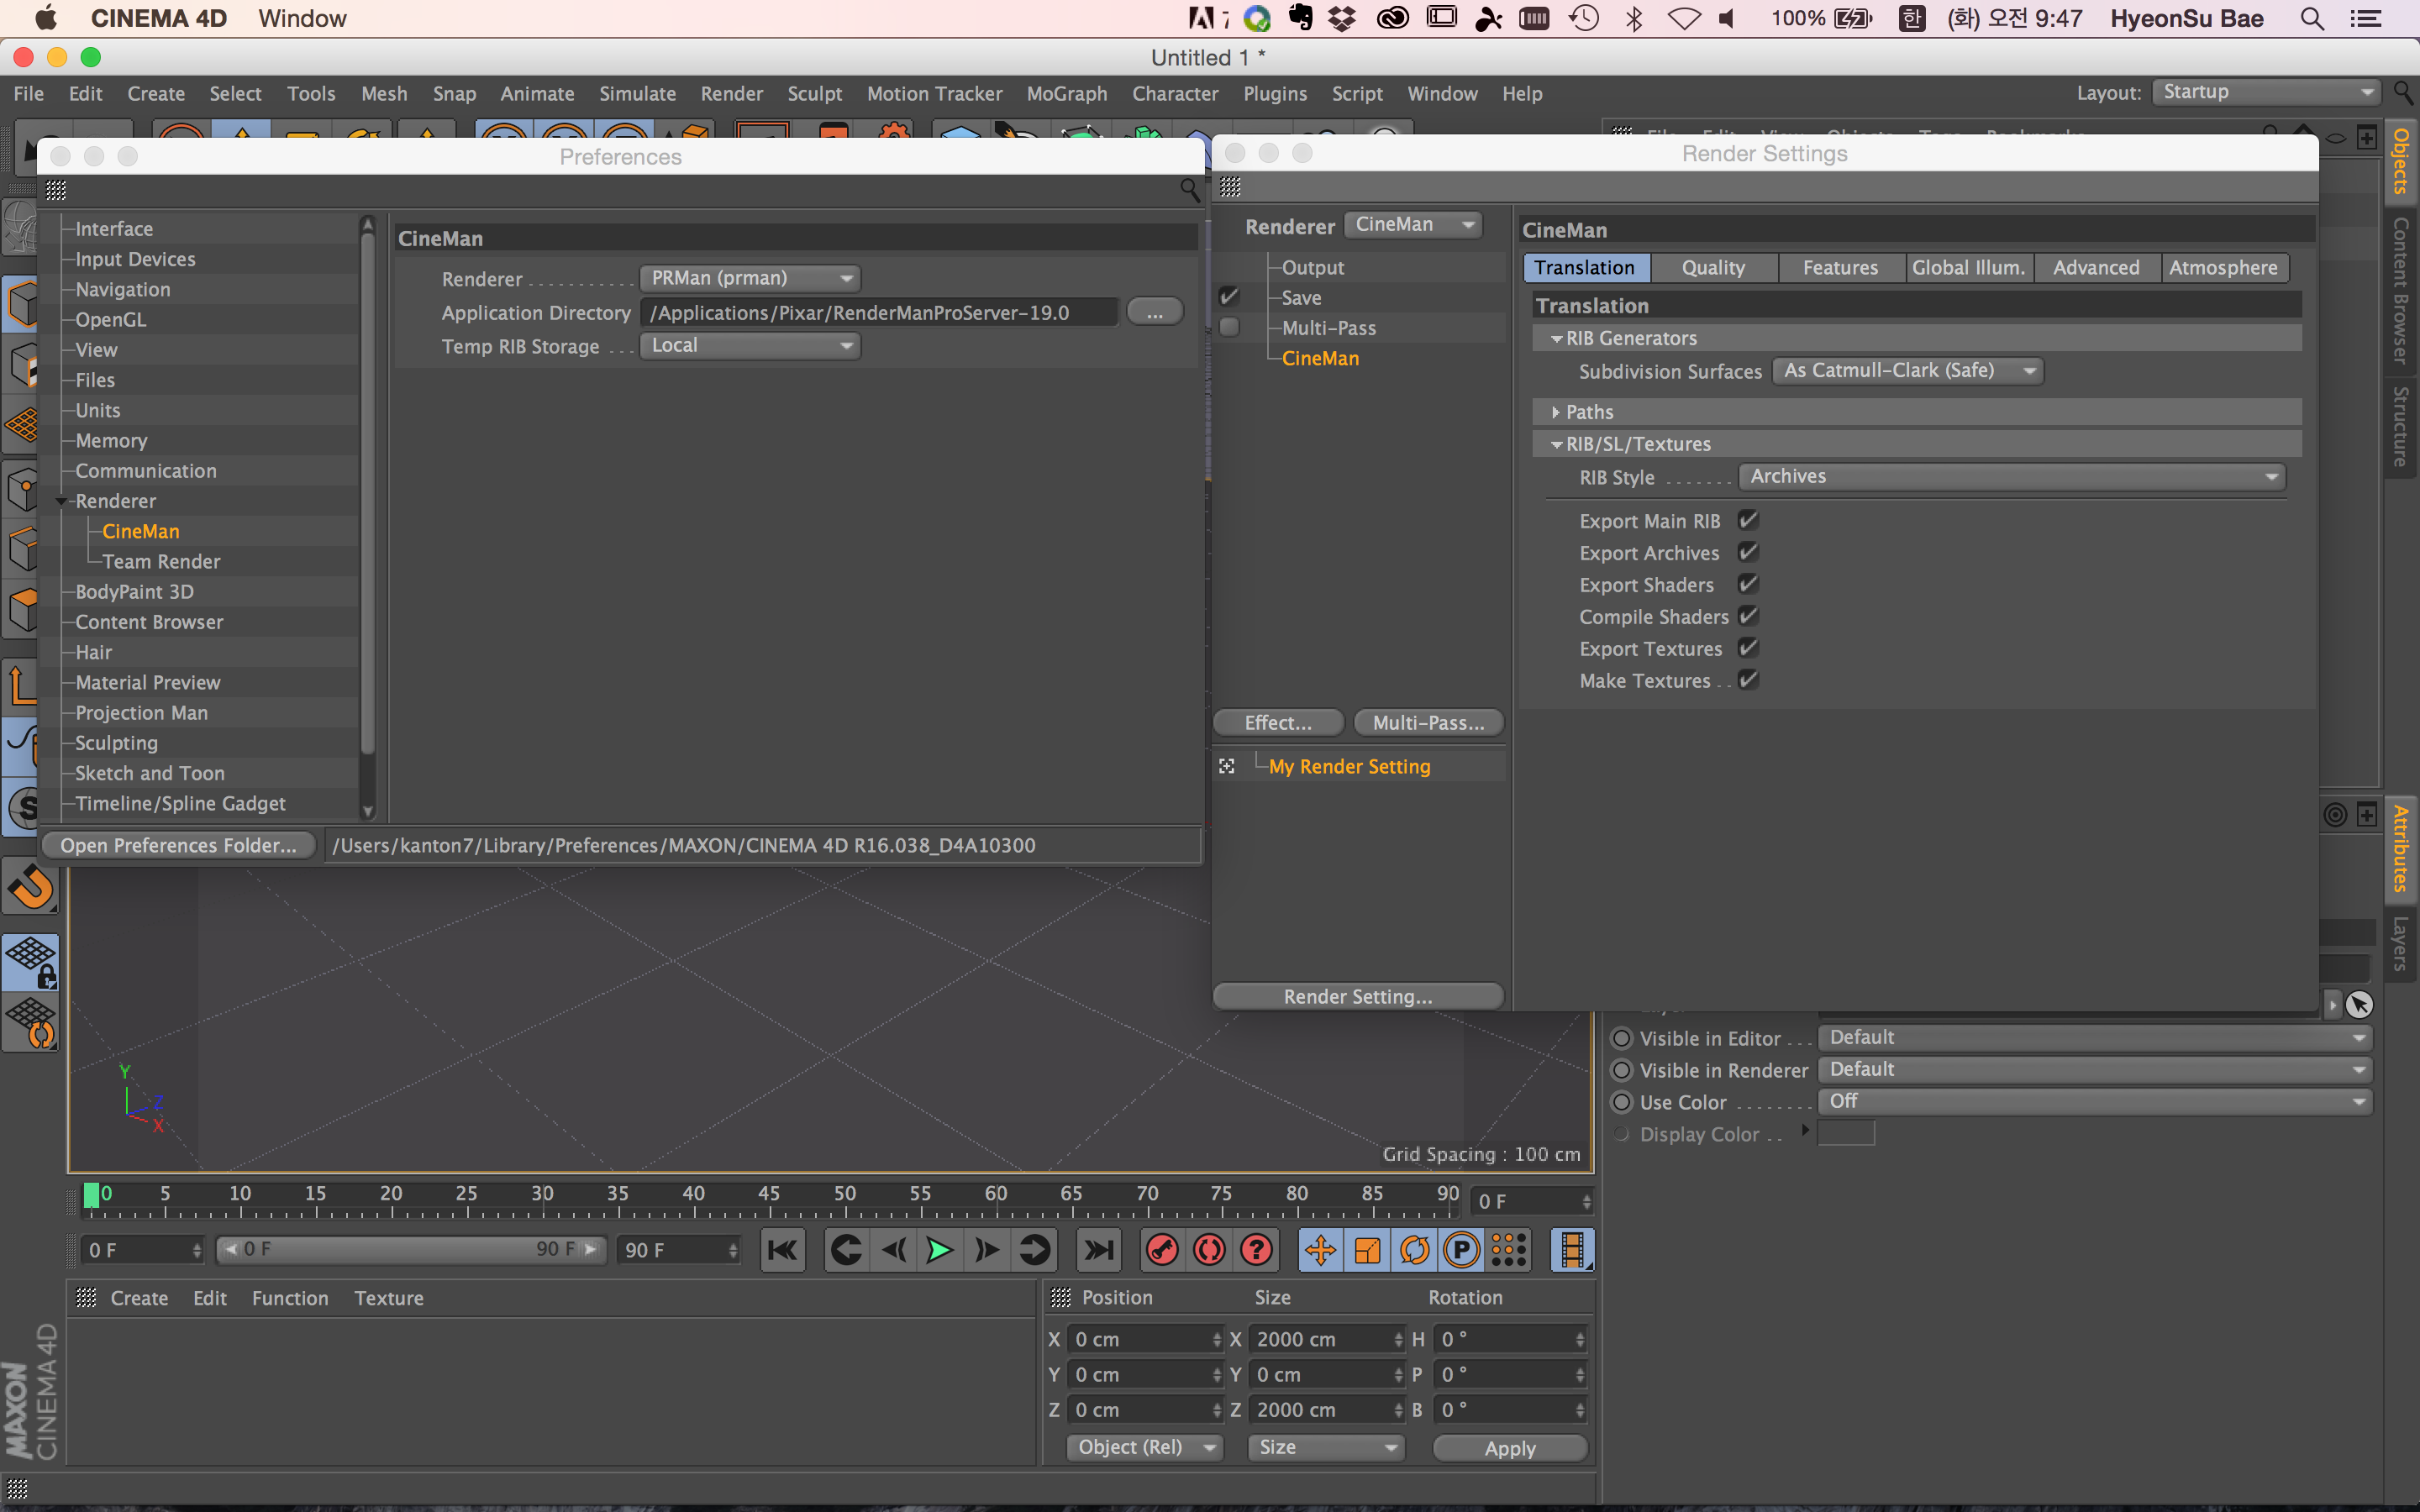Click Render Setting... button

(1358, 996)
